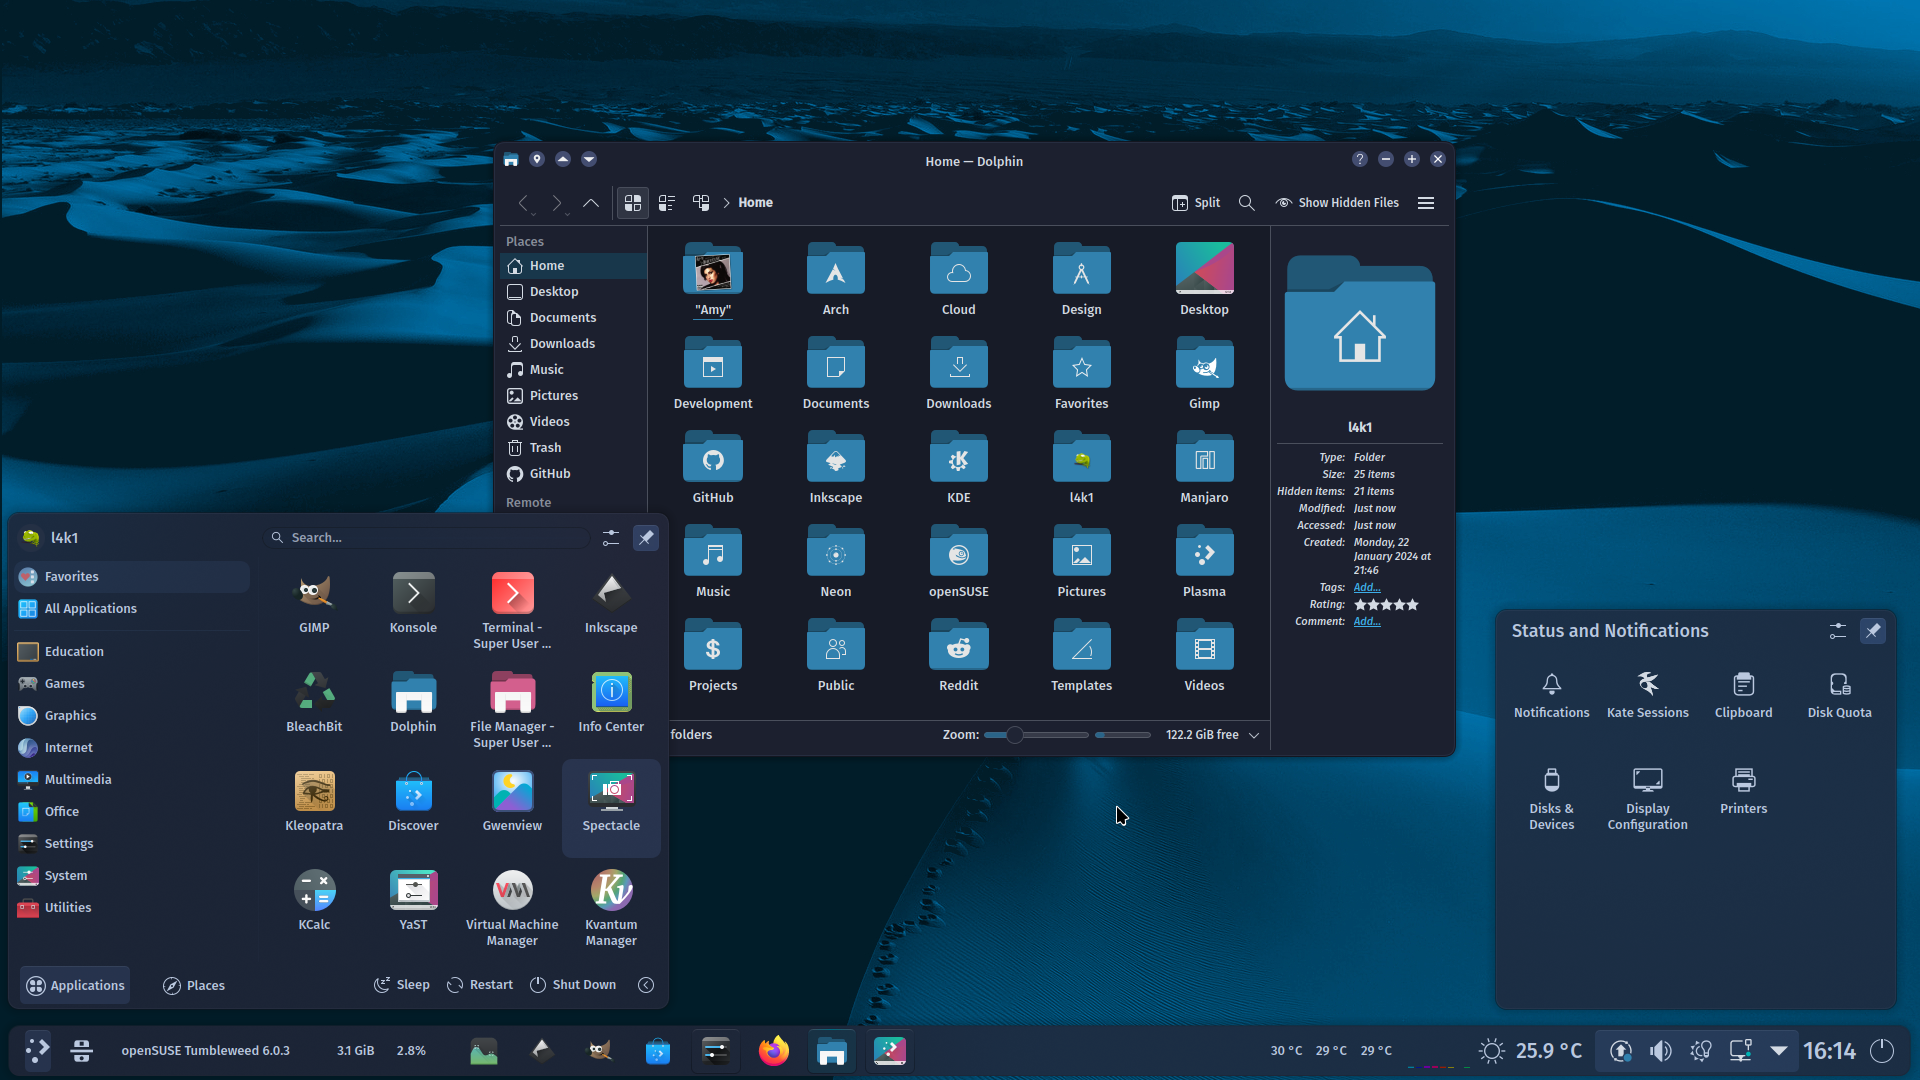Launch Firefox from the taskbar
Viewport: 1920px width, 1080px height.
pos(773,1050)
